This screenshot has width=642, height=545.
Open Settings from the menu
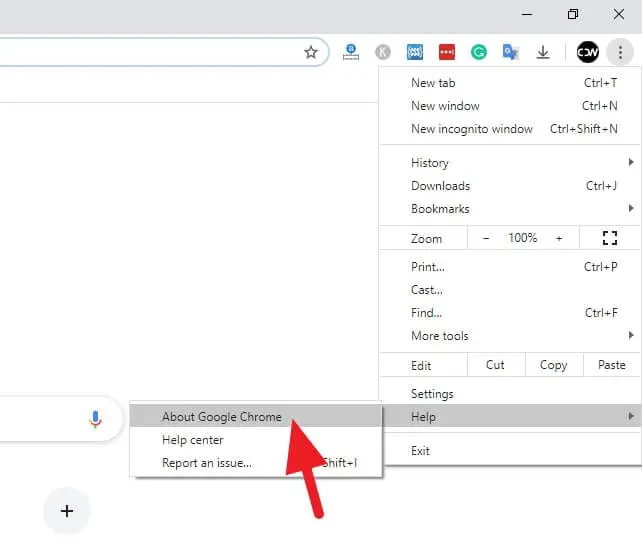(510, 394)
